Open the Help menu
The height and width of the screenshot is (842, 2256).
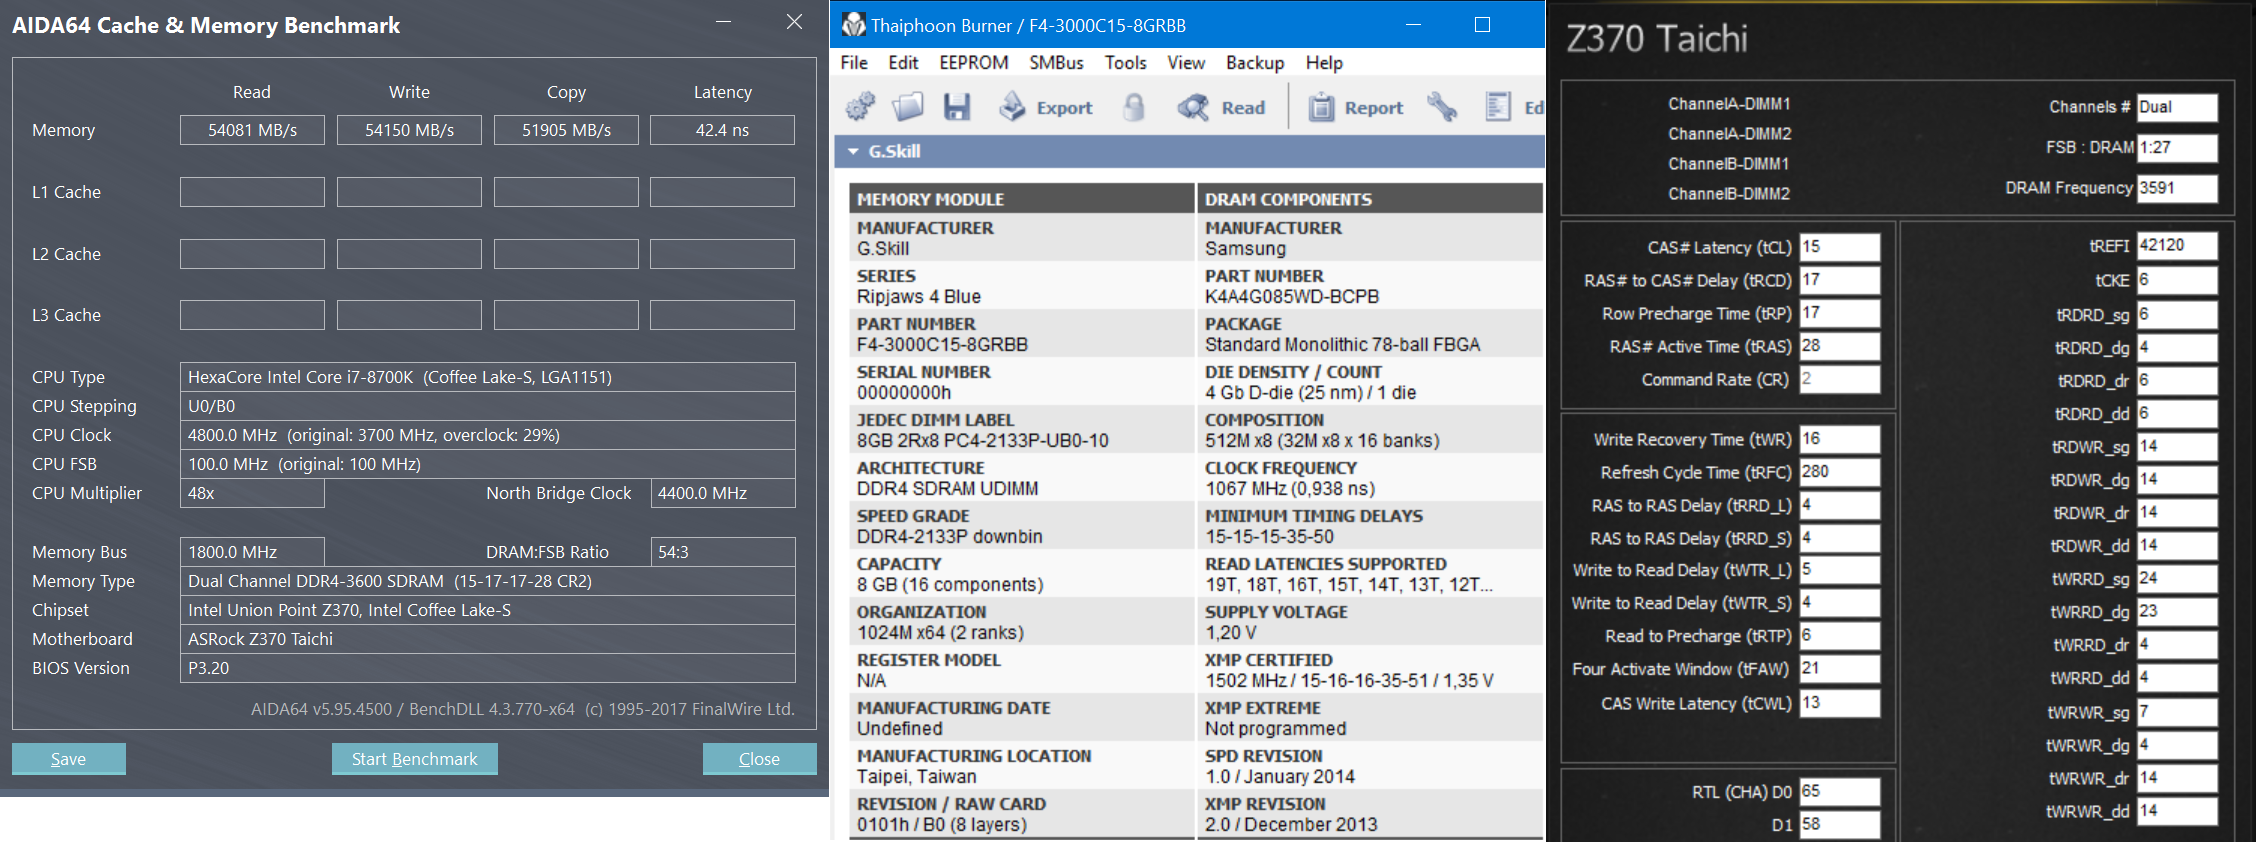point(1324,63)
